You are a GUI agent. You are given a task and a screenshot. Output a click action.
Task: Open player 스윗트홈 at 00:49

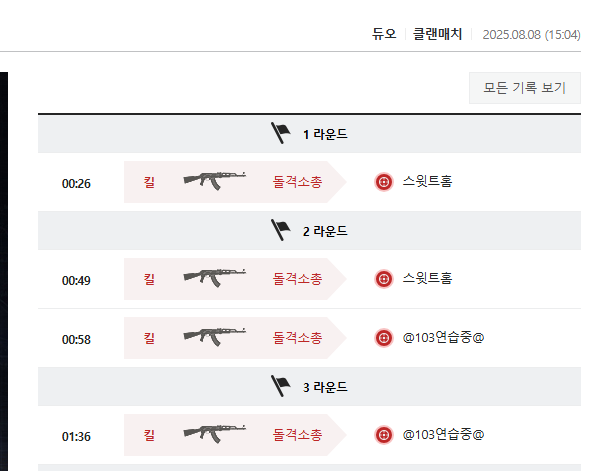(x=427, y=279)
